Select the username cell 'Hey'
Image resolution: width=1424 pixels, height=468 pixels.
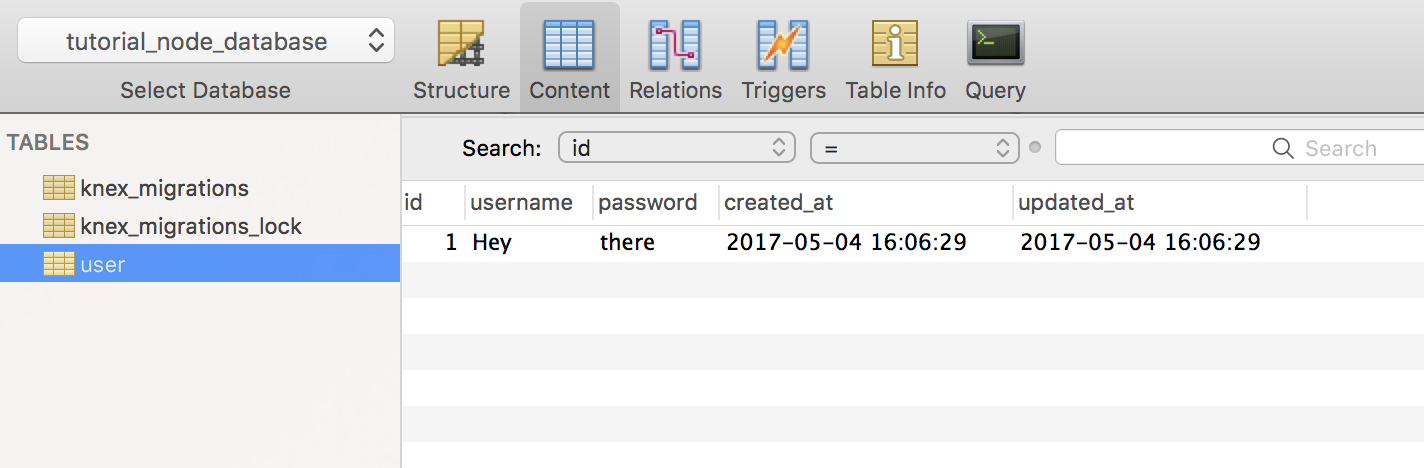[492, 242]
